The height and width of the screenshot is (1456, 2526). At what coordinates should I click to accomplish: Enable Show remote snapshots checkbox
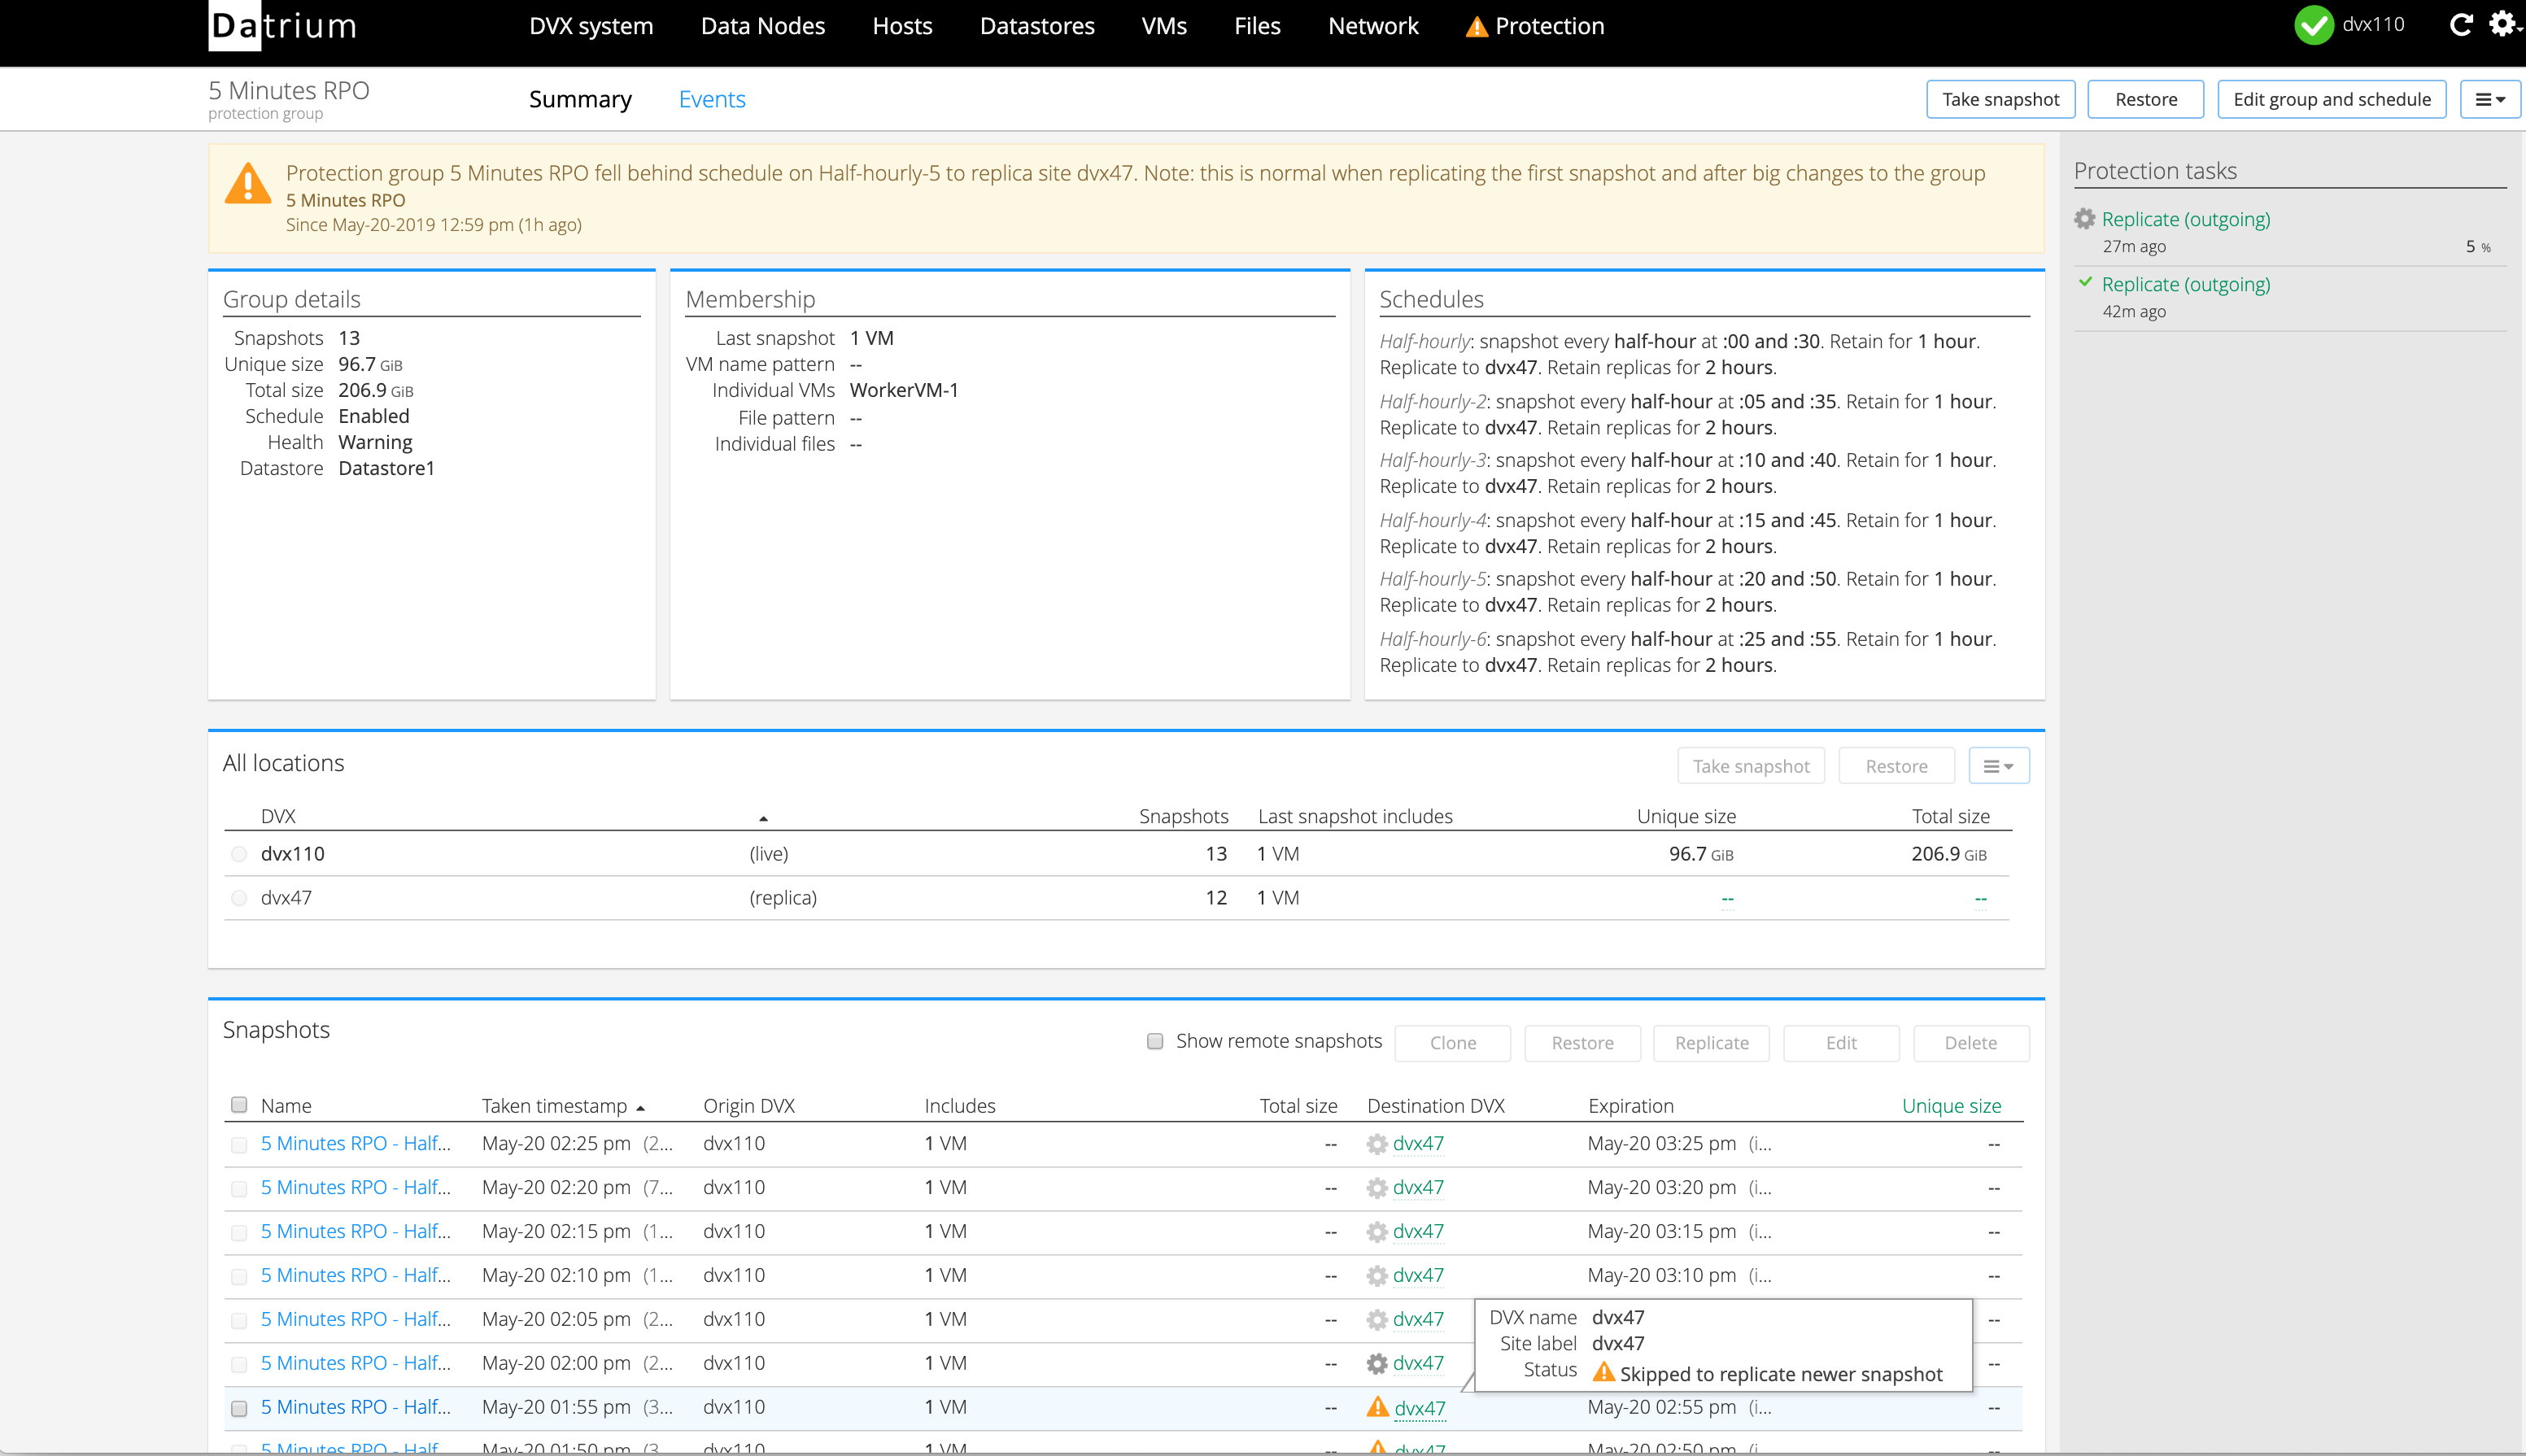click(x=1155, y=1041)
